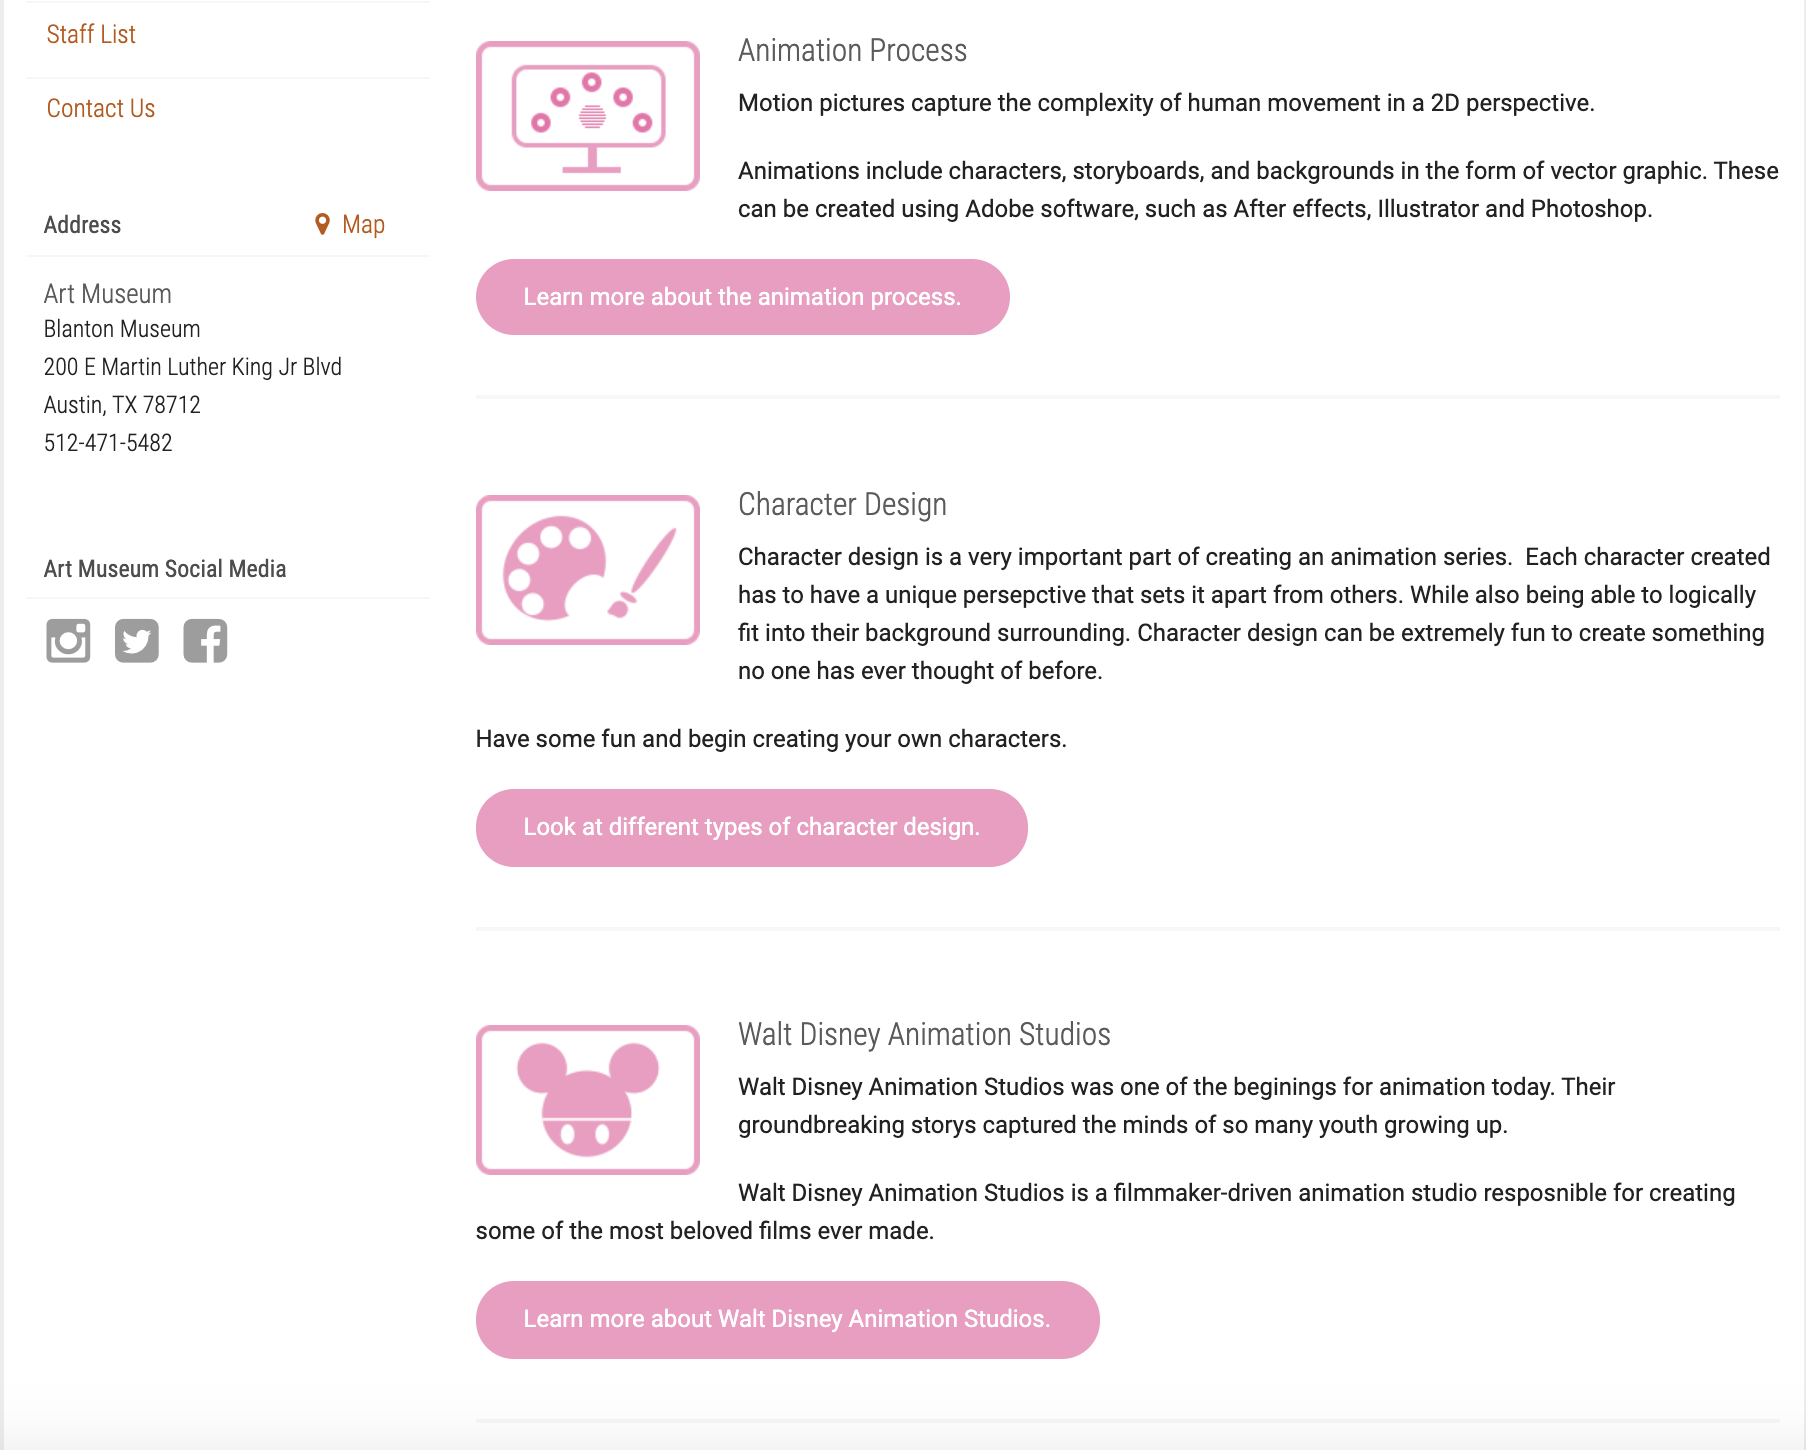Open the Map link next to Address
The width and height of the screenshot is (1806, 1450).
click(363, 224)
